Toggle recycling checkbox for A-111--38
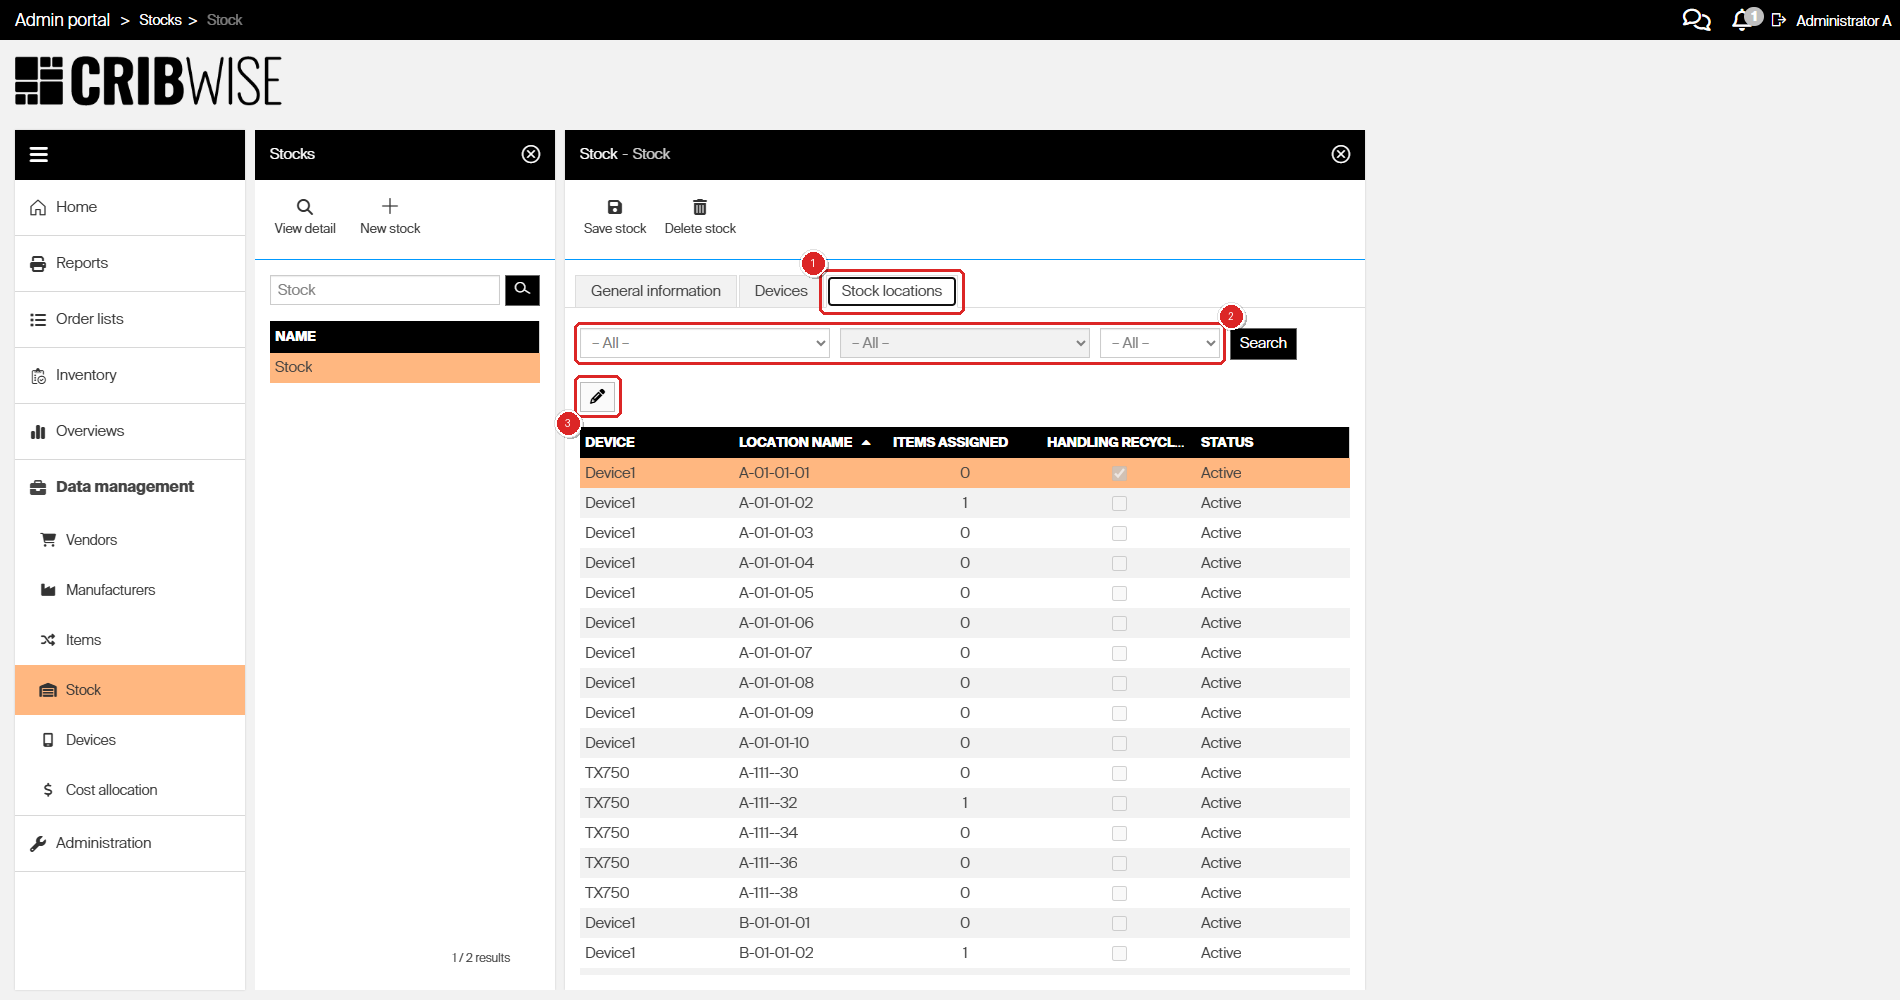The width and height of the screenshot is (1900, 1000). click(1119, 893)
